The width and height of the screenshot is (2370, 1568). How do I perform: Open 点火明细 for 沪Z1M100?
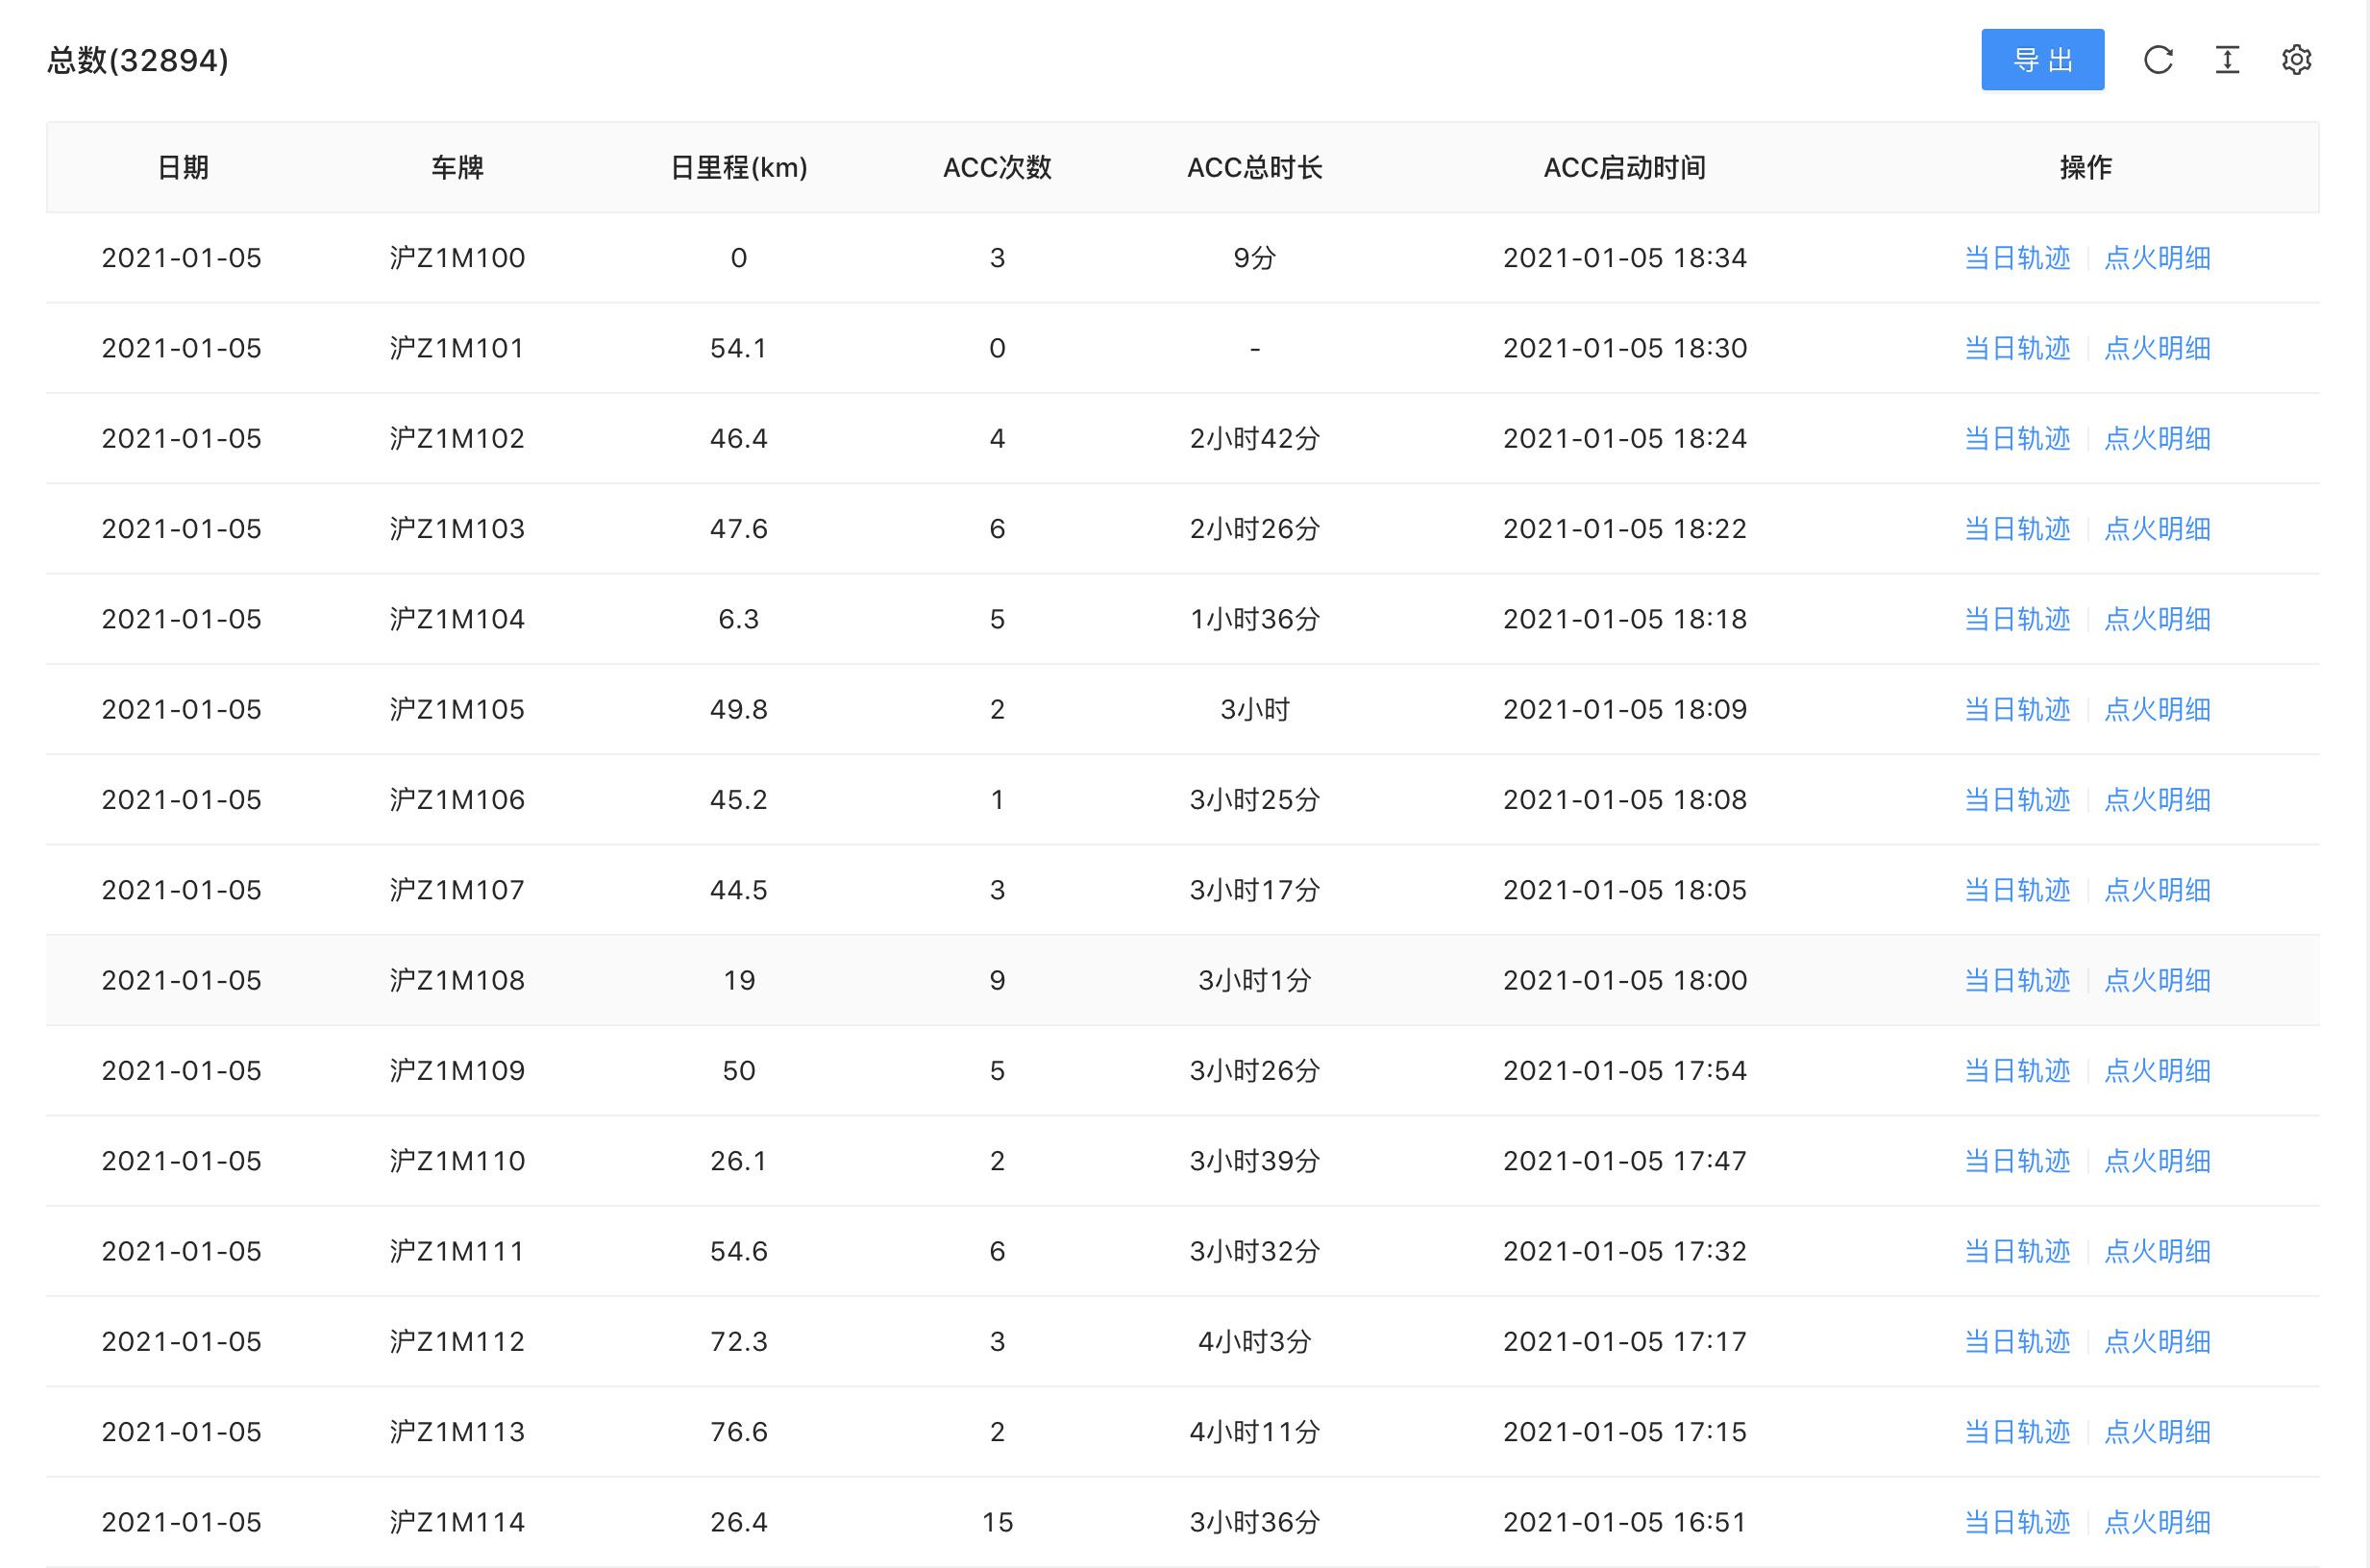pyautogui.click(x=2157, y=258)
